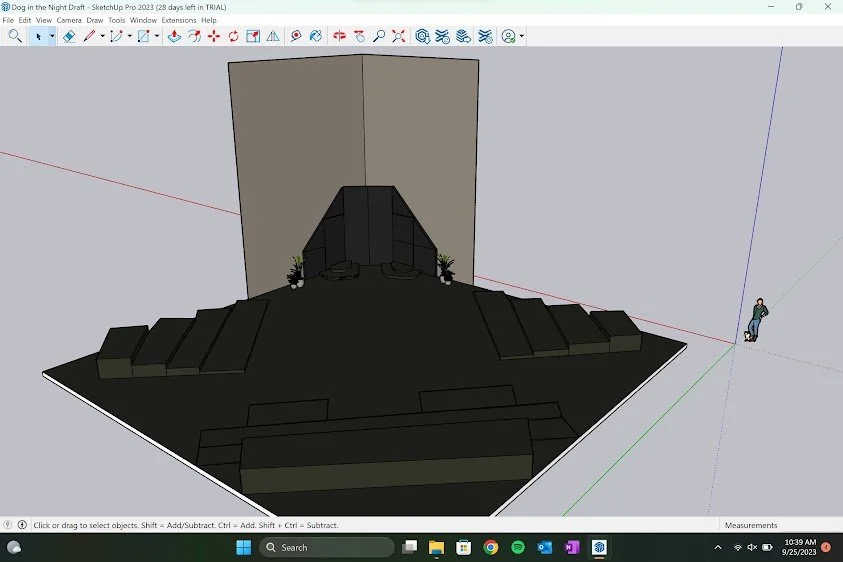Select the Select arrow tool
The height and width of the screenshot is (562, 843).
[x=38, y=36]
